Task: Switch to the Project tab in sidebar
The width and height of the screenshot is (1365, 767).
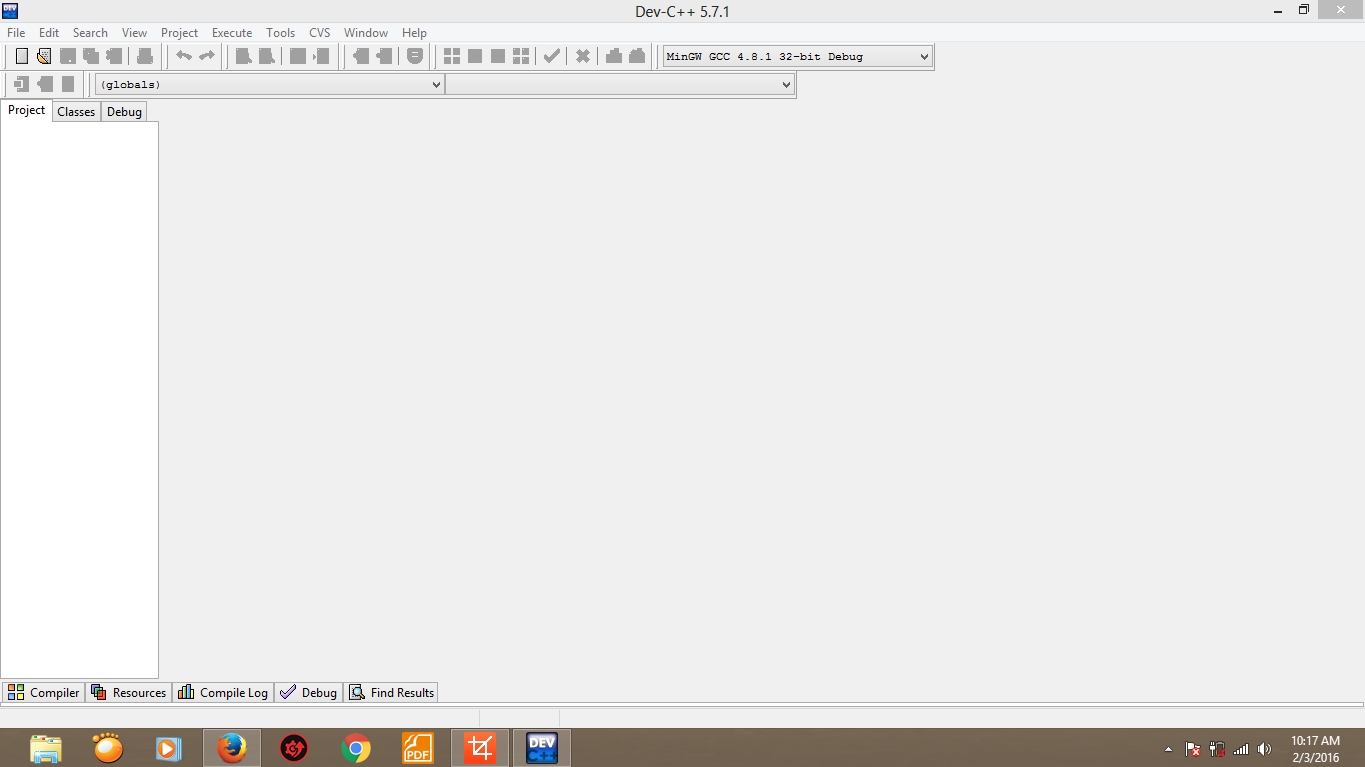Action: tap(27, 110)
